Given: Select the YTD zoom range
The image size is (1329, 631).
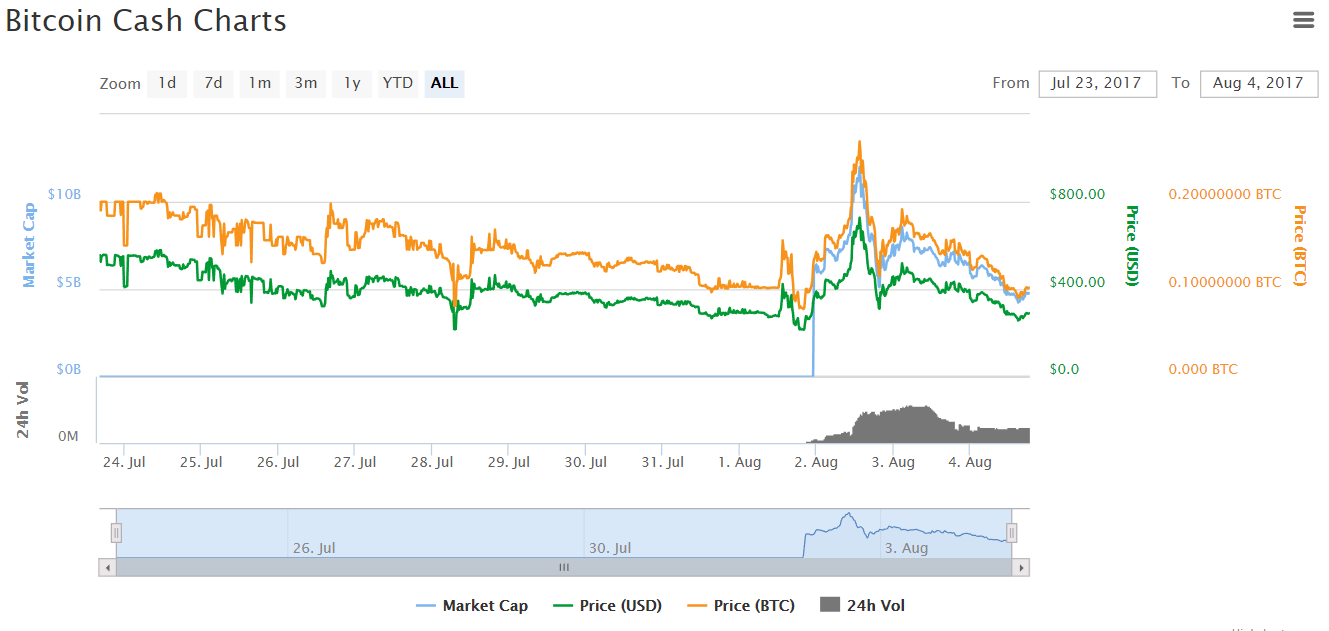Looking at the screenshot, I should tap(398, 83).
